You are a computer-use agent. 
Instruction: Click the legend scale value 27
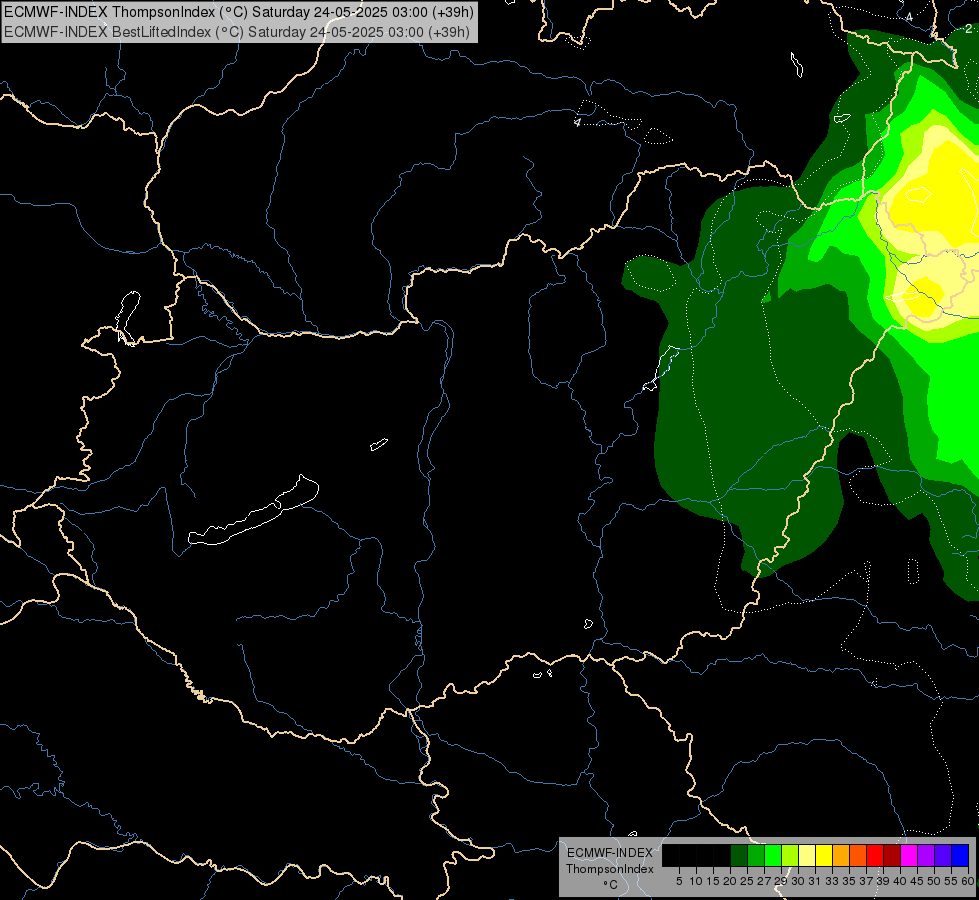coord(764,881)
